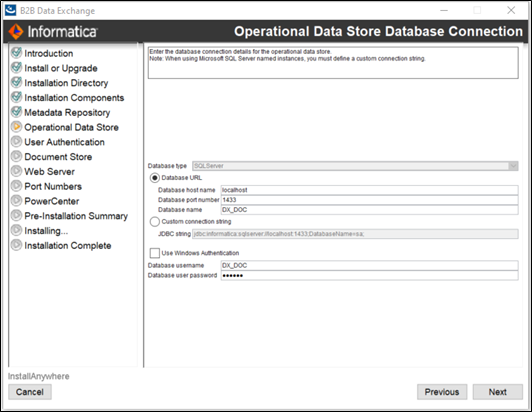Image resolution: width=532 pixels, height=412 pixels.
Task: Minimize the installer window
Action: (x=444, y=11)
